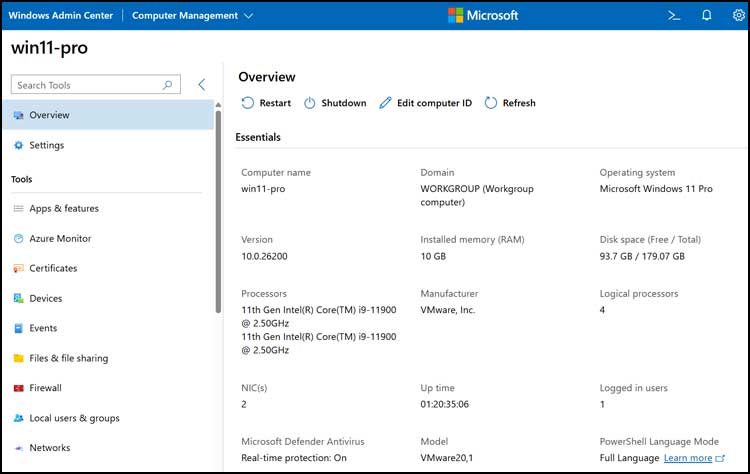Click the Certificates icon
Screen dimensions: 750x474
click(18, 268)
